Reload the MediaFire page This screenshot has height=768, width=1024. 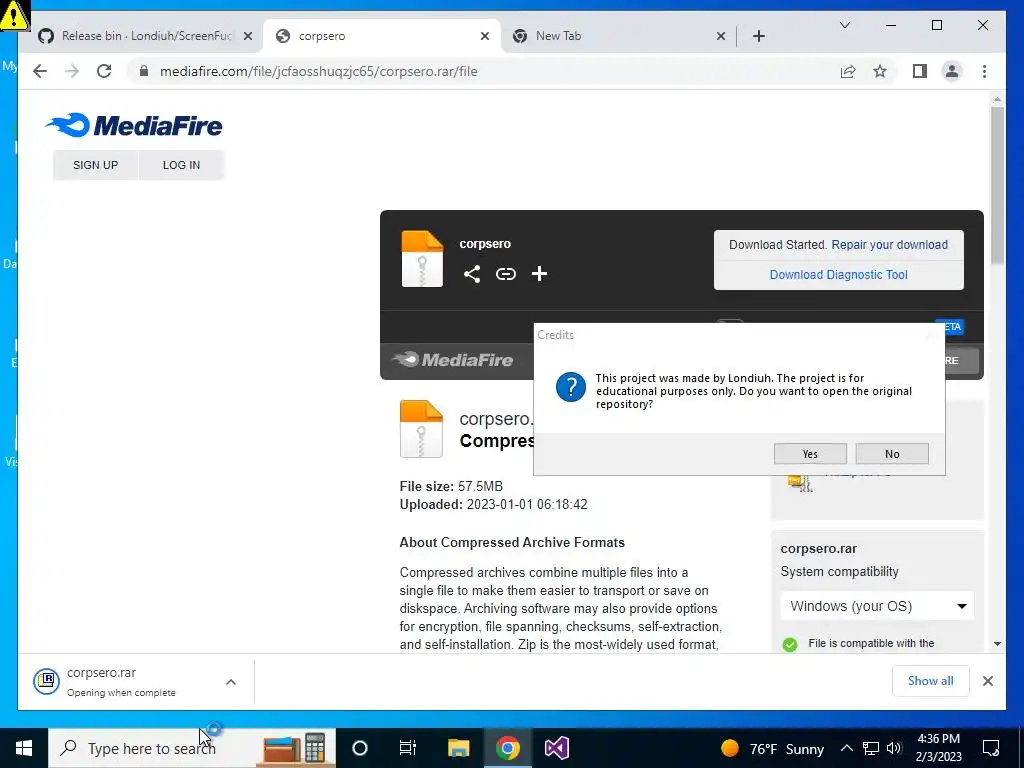point(104,71)
